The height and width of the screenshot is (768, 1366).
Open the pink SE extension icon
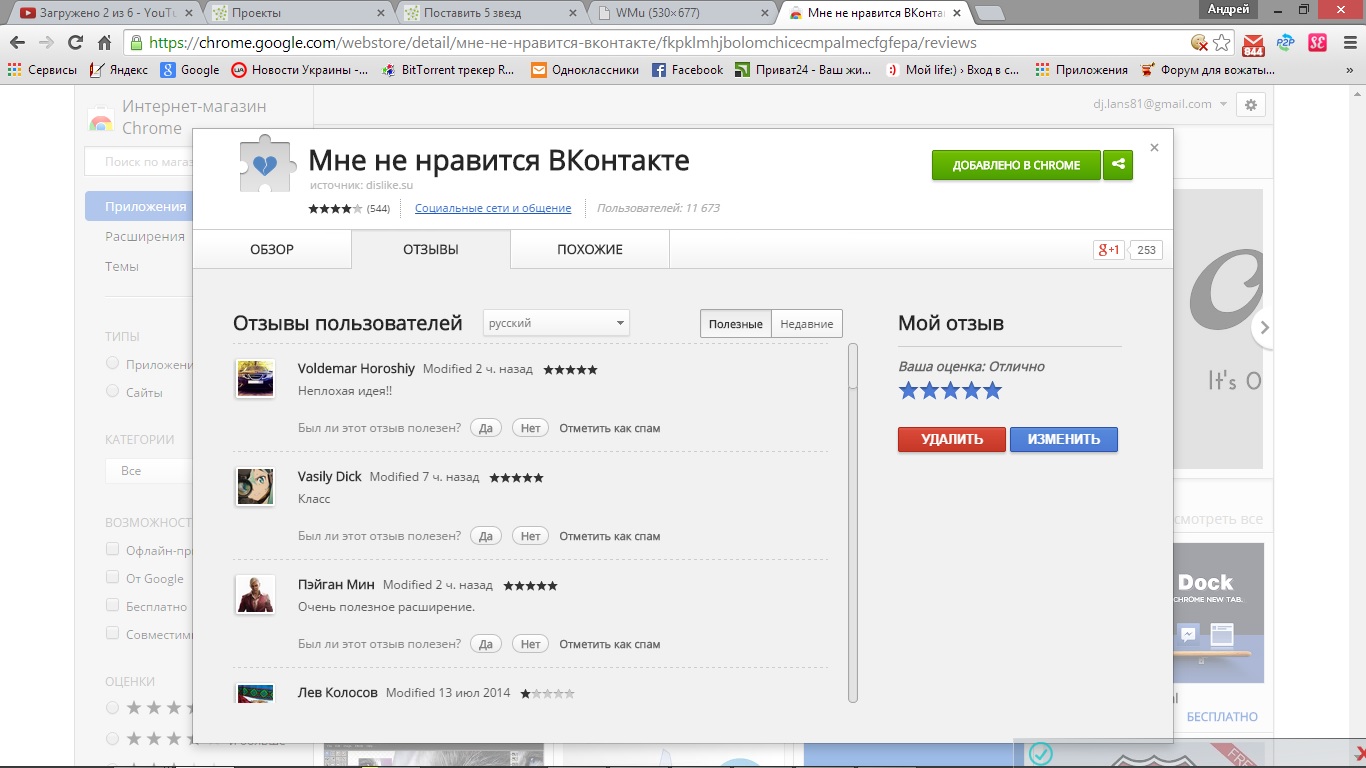tap(1317, 43)
